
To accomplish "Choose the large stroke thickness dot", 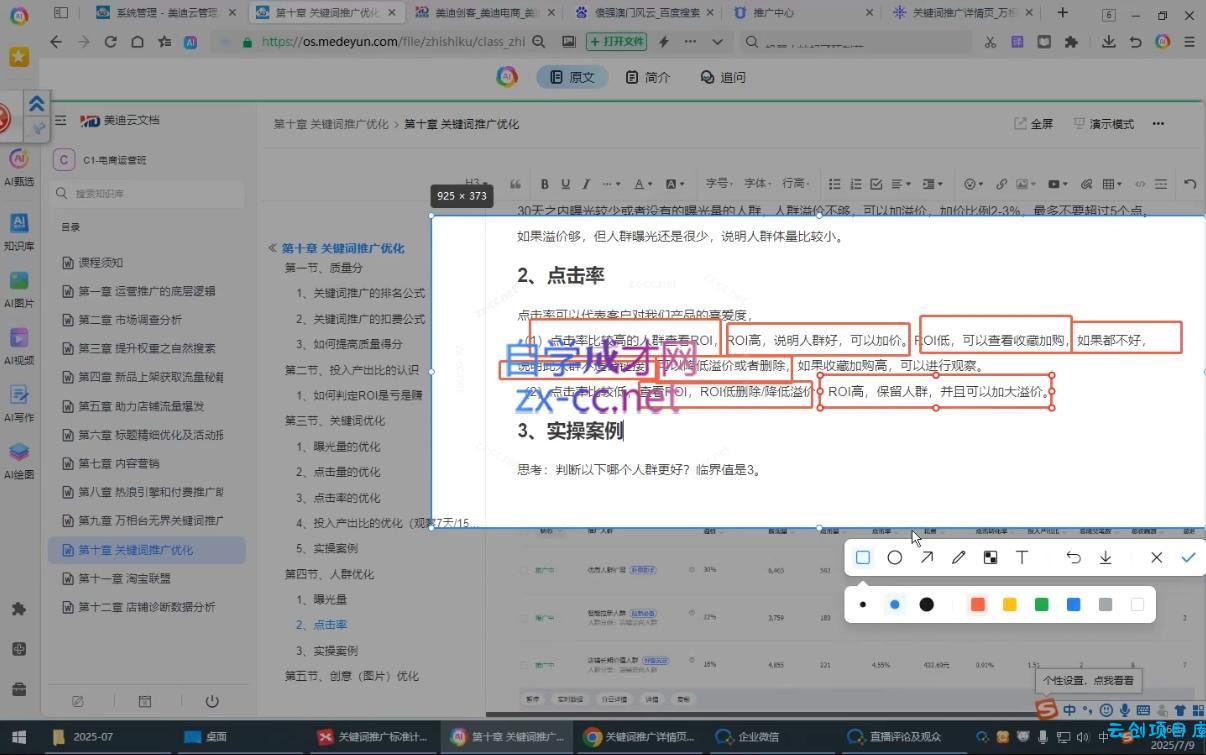I will click(927, 605).
